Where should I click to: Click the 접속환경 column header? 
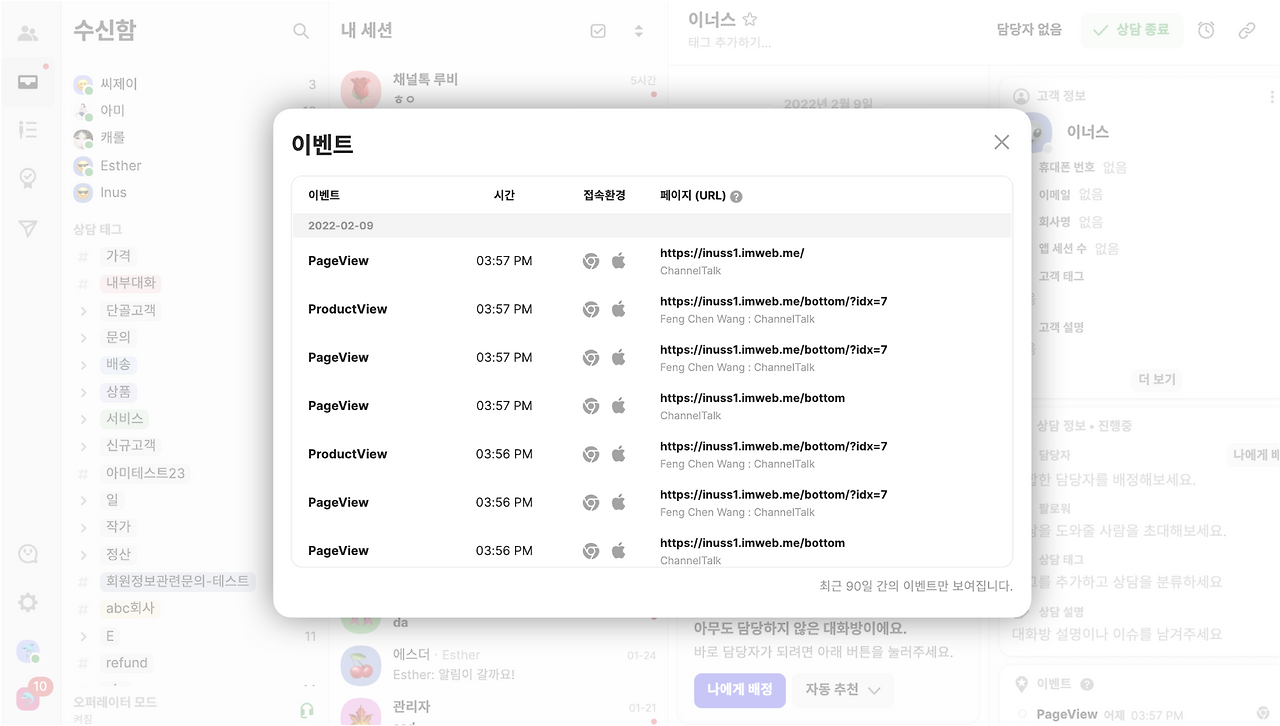pos(604,196)
